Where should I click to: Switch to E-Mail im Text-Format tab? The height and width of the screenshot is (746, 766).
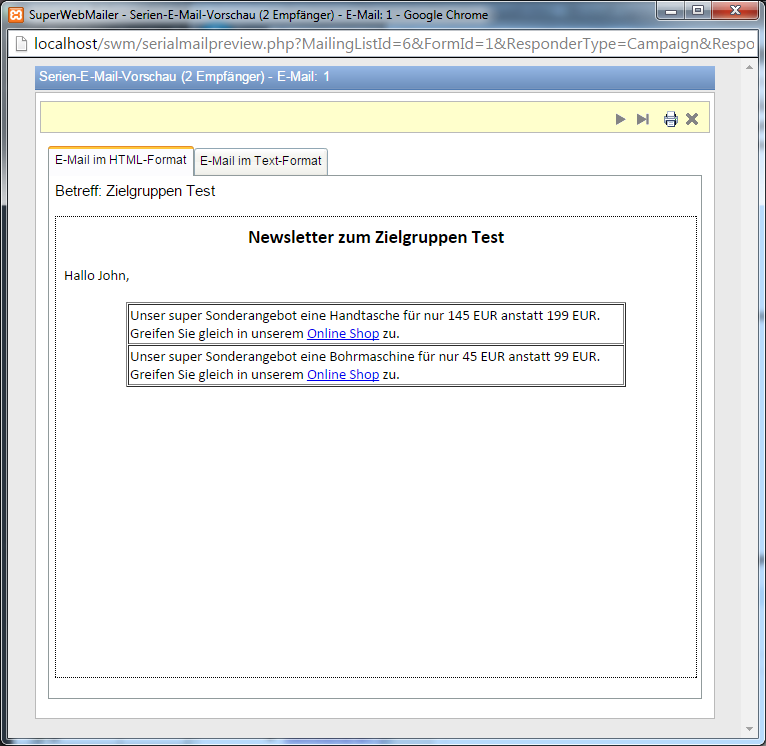click(260, 161)
